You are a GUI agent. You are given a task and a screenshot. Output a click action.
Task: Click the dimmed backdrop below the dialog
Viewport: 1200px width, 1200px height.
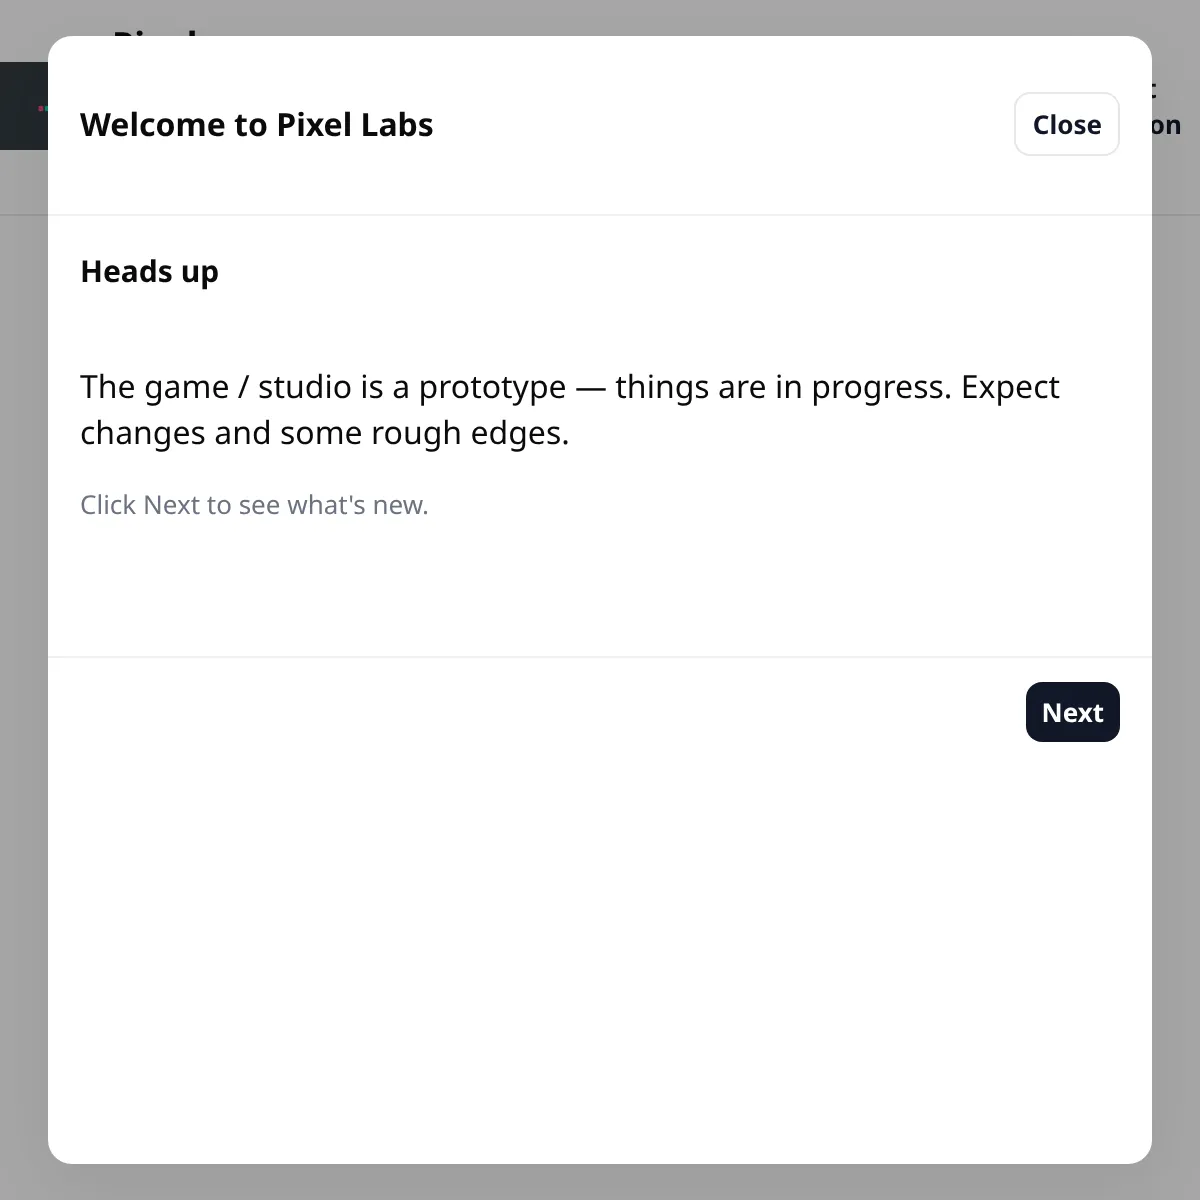tap(600, 1182)
